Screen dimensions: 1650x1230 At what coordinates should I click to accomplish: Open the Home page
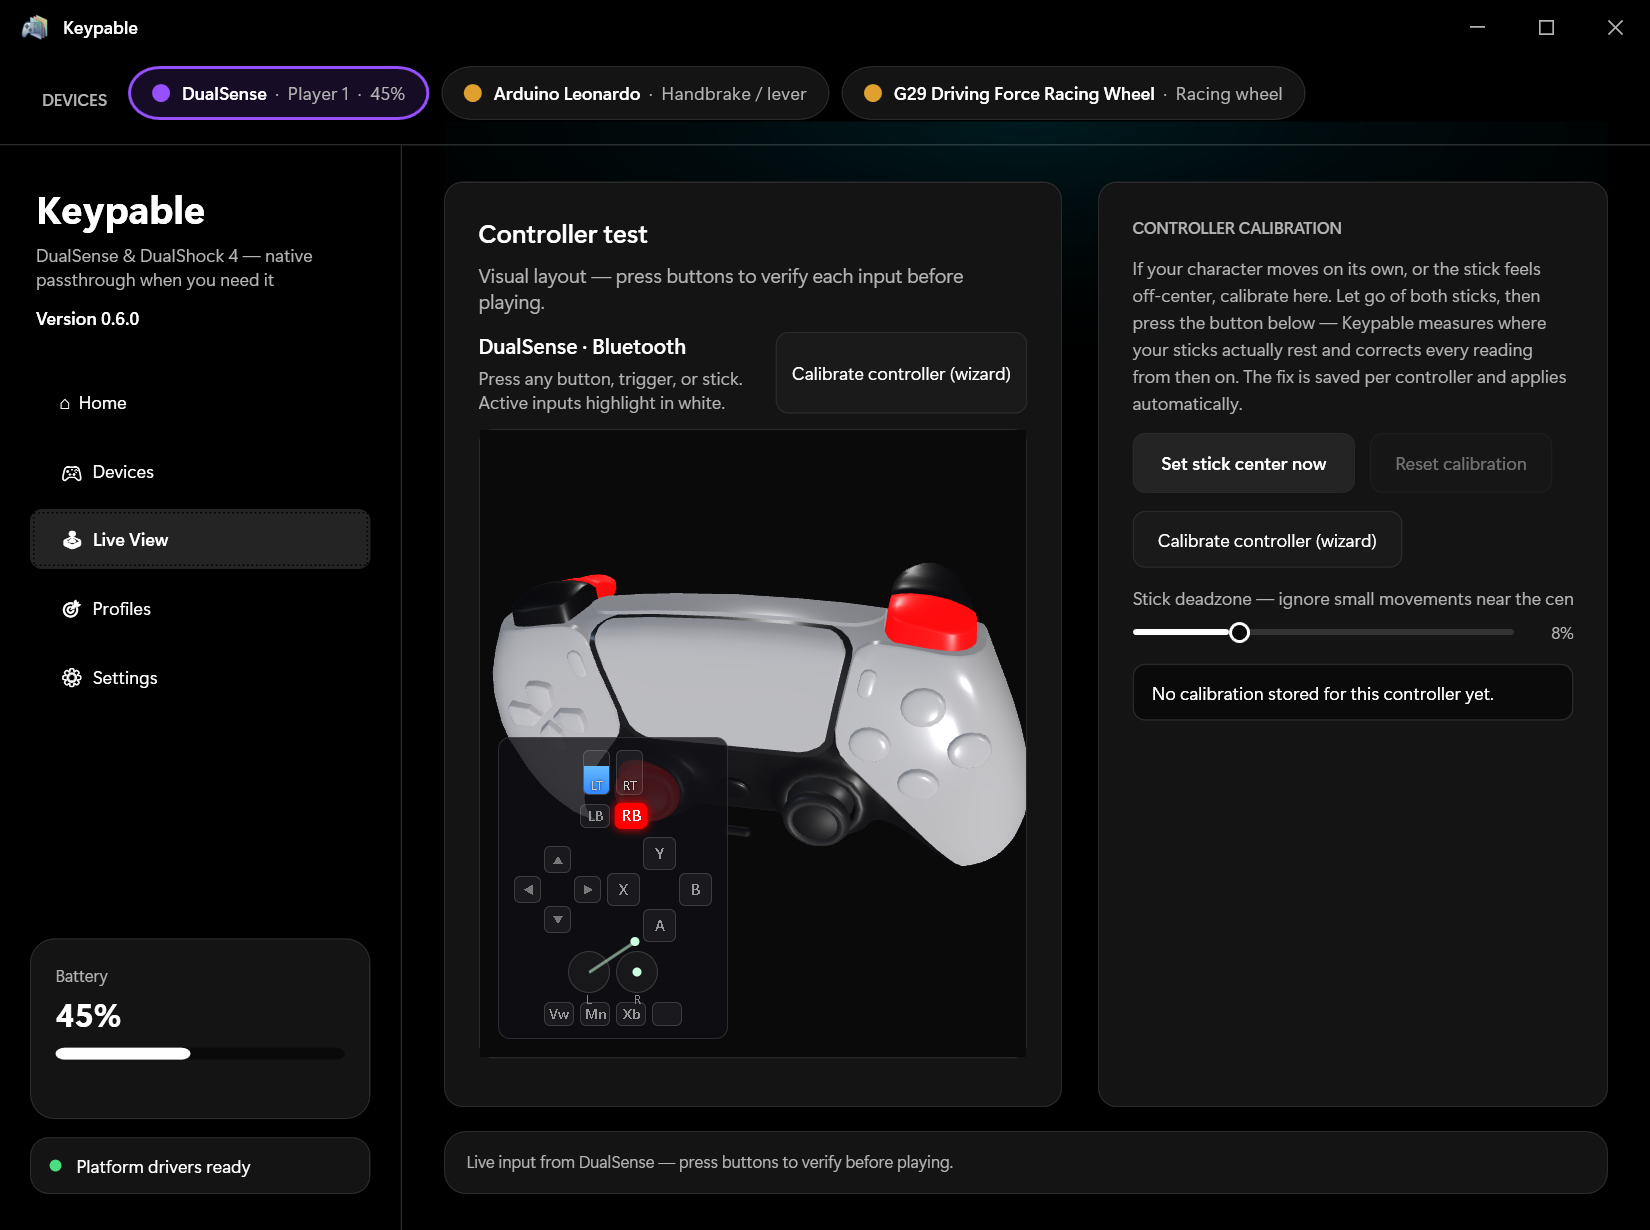pyautogui.click(x=200, y=403)
